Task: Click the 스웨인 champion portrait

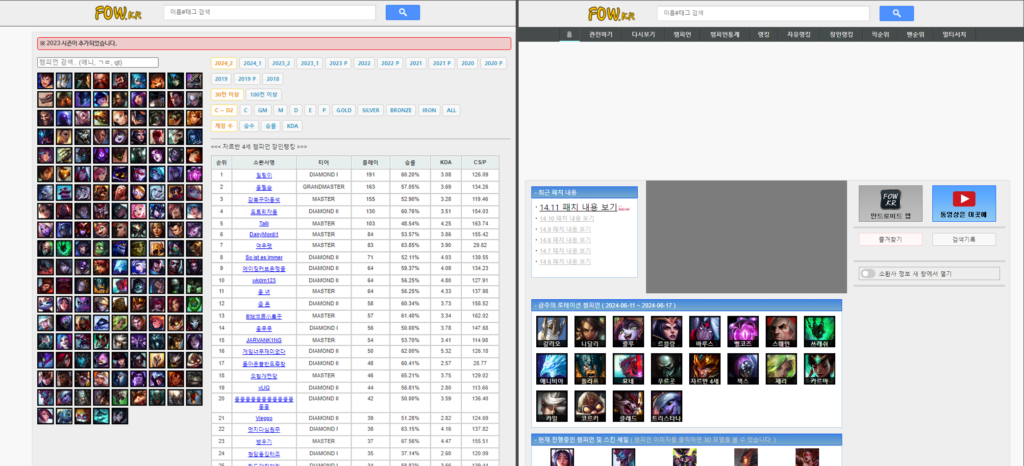Action: [781, 332]
